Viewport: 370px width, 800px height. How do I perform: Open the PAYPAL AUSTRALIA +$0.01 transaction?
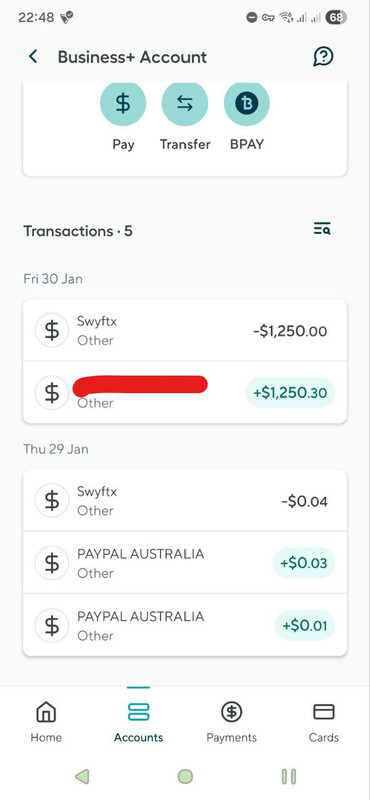coord(185,625)
